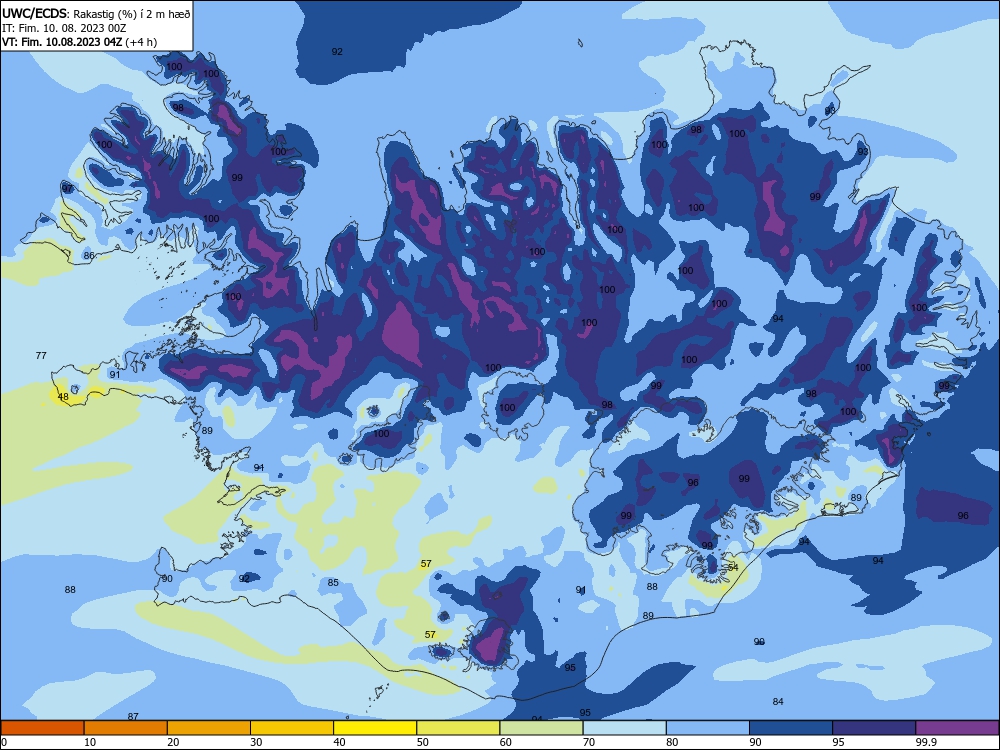
Task: Select the '70' legend tick label
Action: (589, 742)
